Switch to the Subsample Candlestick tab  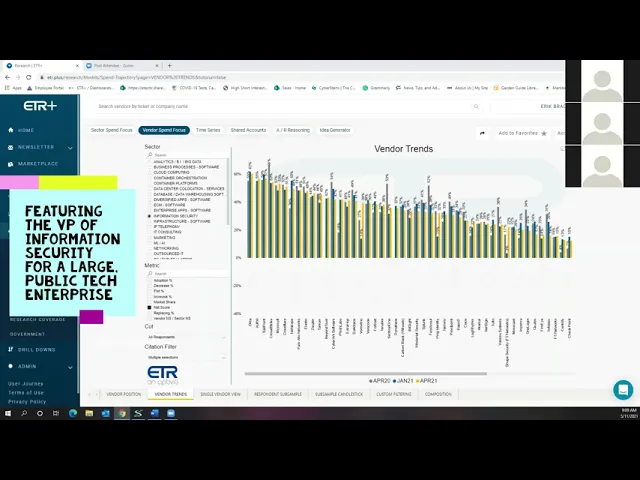pos(339,394)
